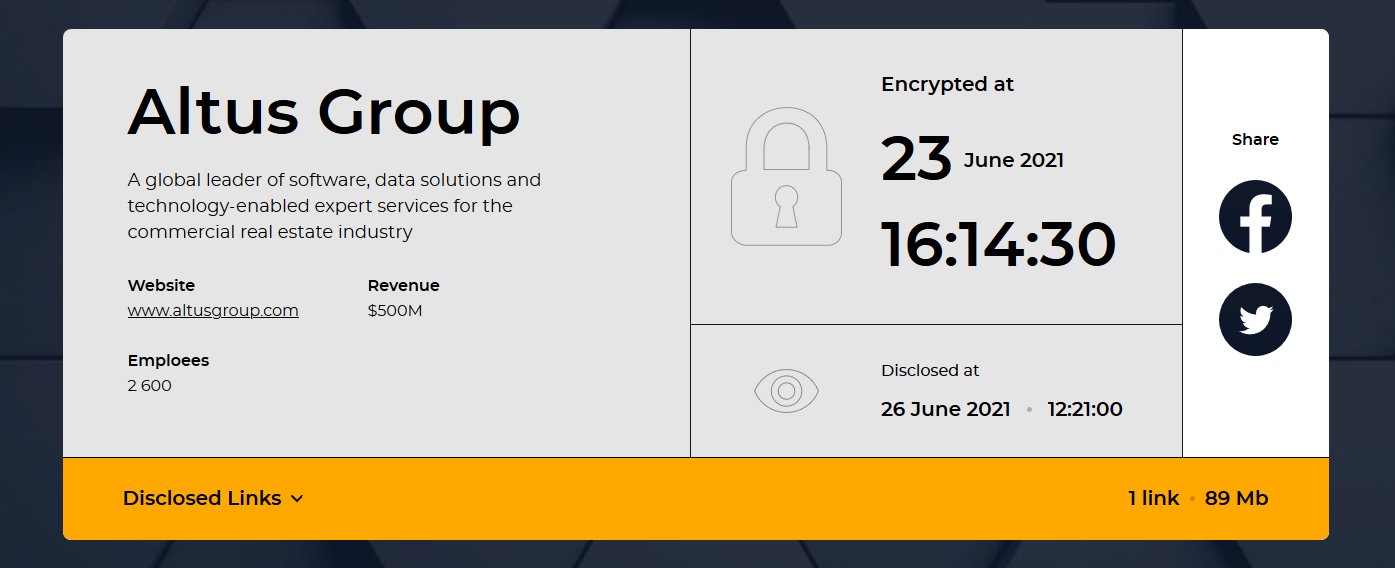
Task: Click the Encrypted at heading
Action: click(x=948, y=85)
